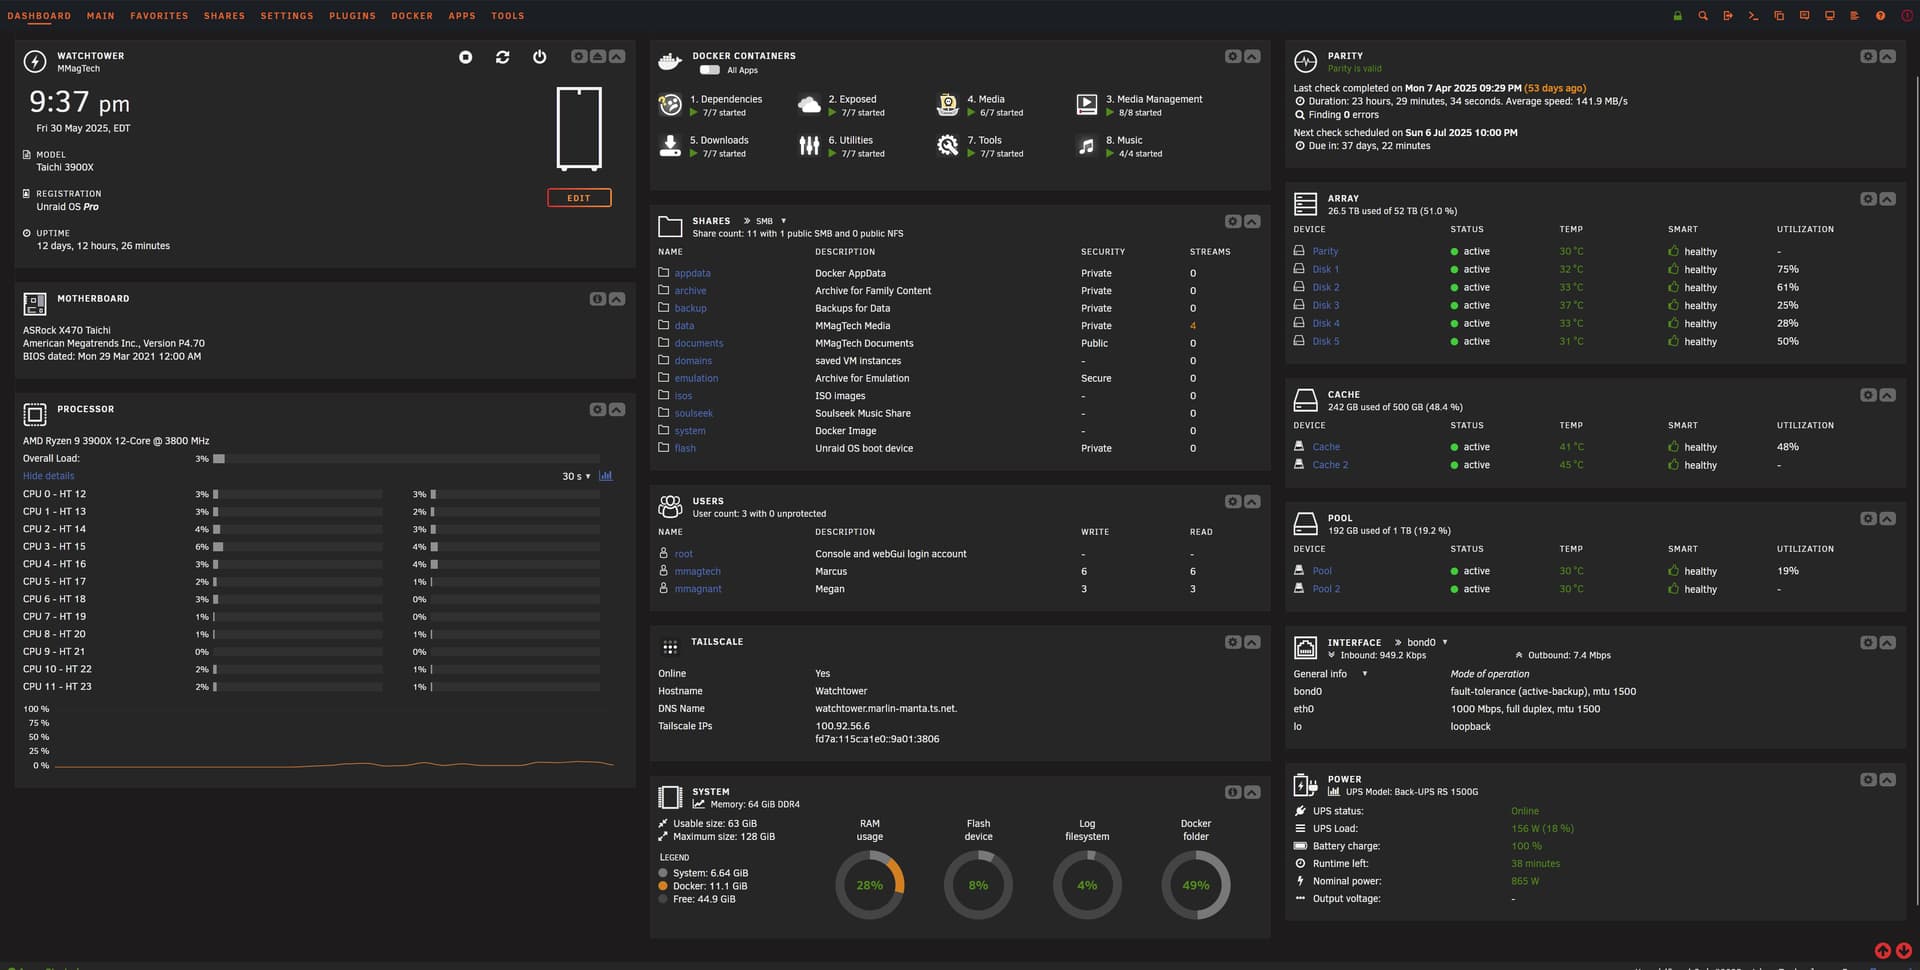Open the Tools docker folder icon
The width and height of the screenshot is (1920, 970).
click(947, 146)
